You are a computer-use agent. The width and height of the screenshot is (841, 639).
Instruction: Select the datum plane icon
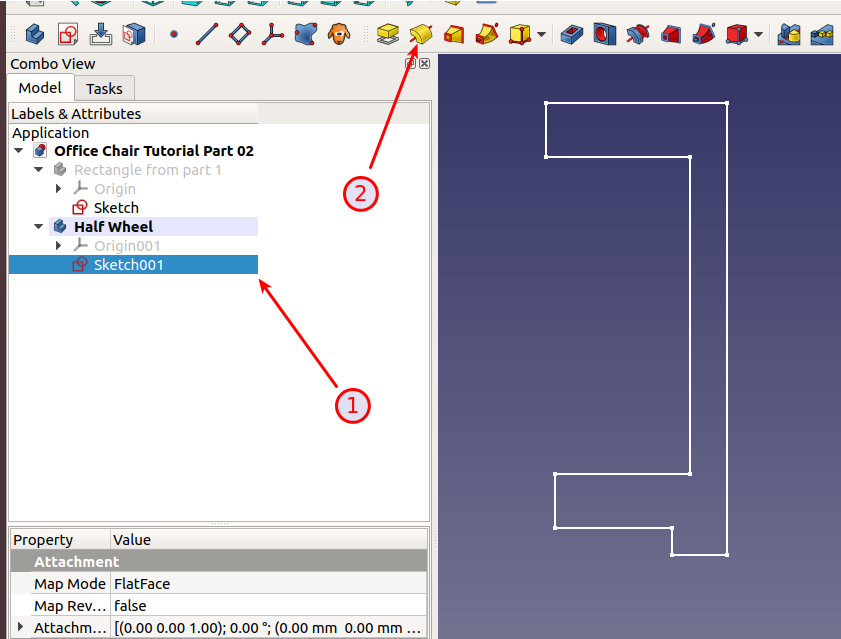coord(240,35)
